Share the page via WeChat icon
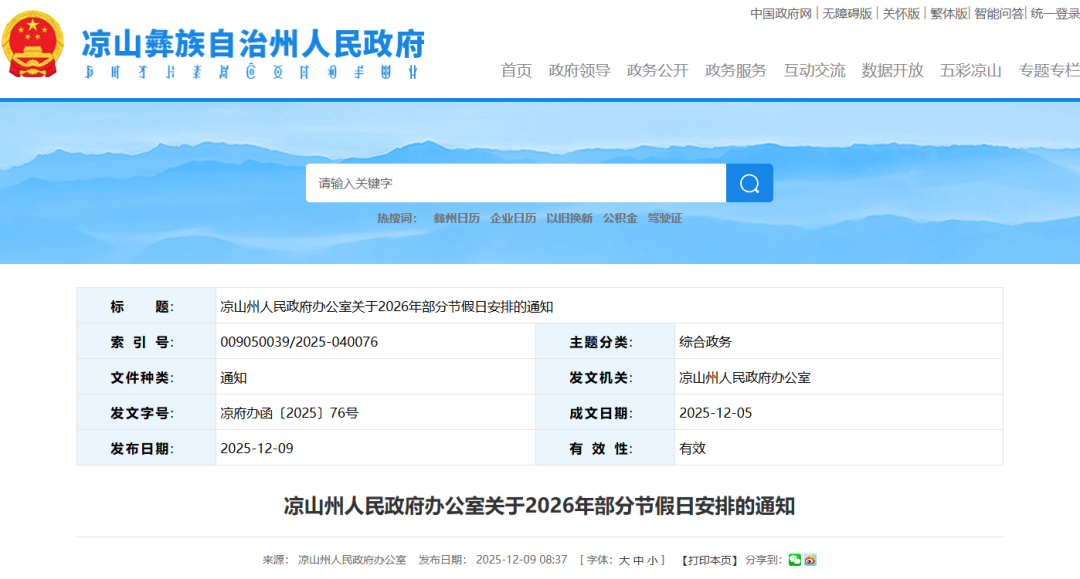 tap(795, 560)
